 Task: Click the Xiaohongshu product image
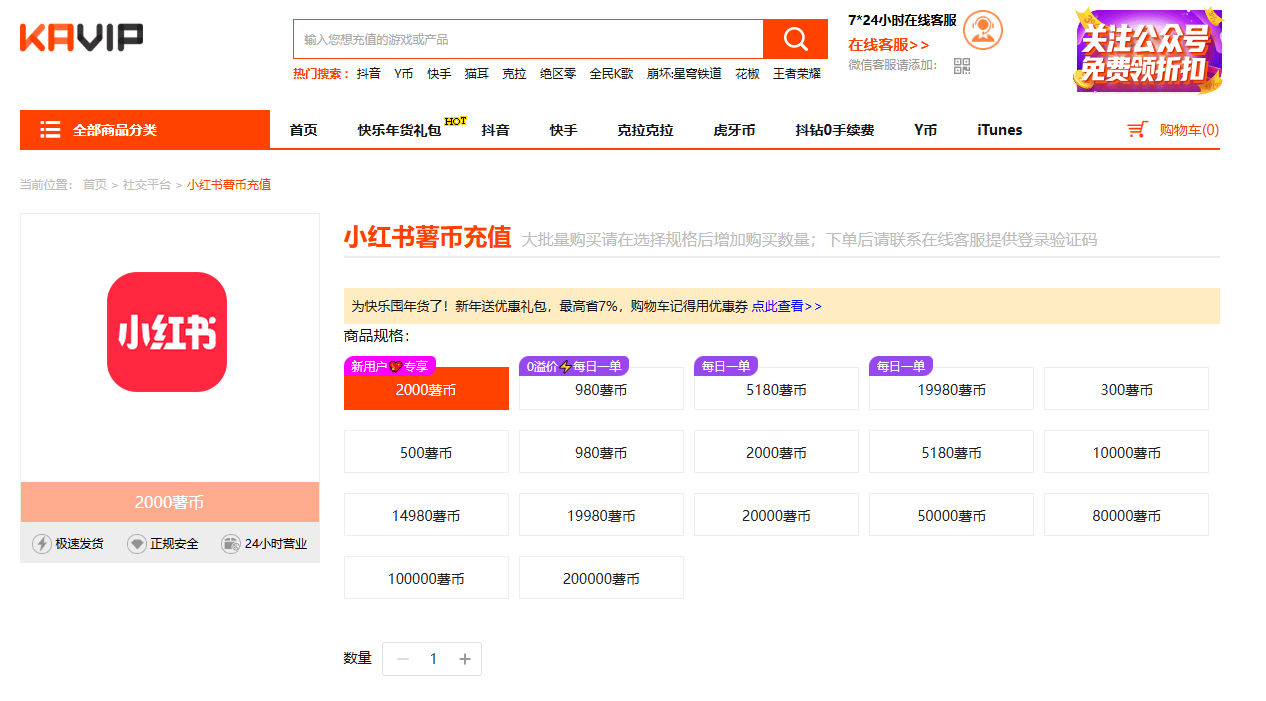167,332
